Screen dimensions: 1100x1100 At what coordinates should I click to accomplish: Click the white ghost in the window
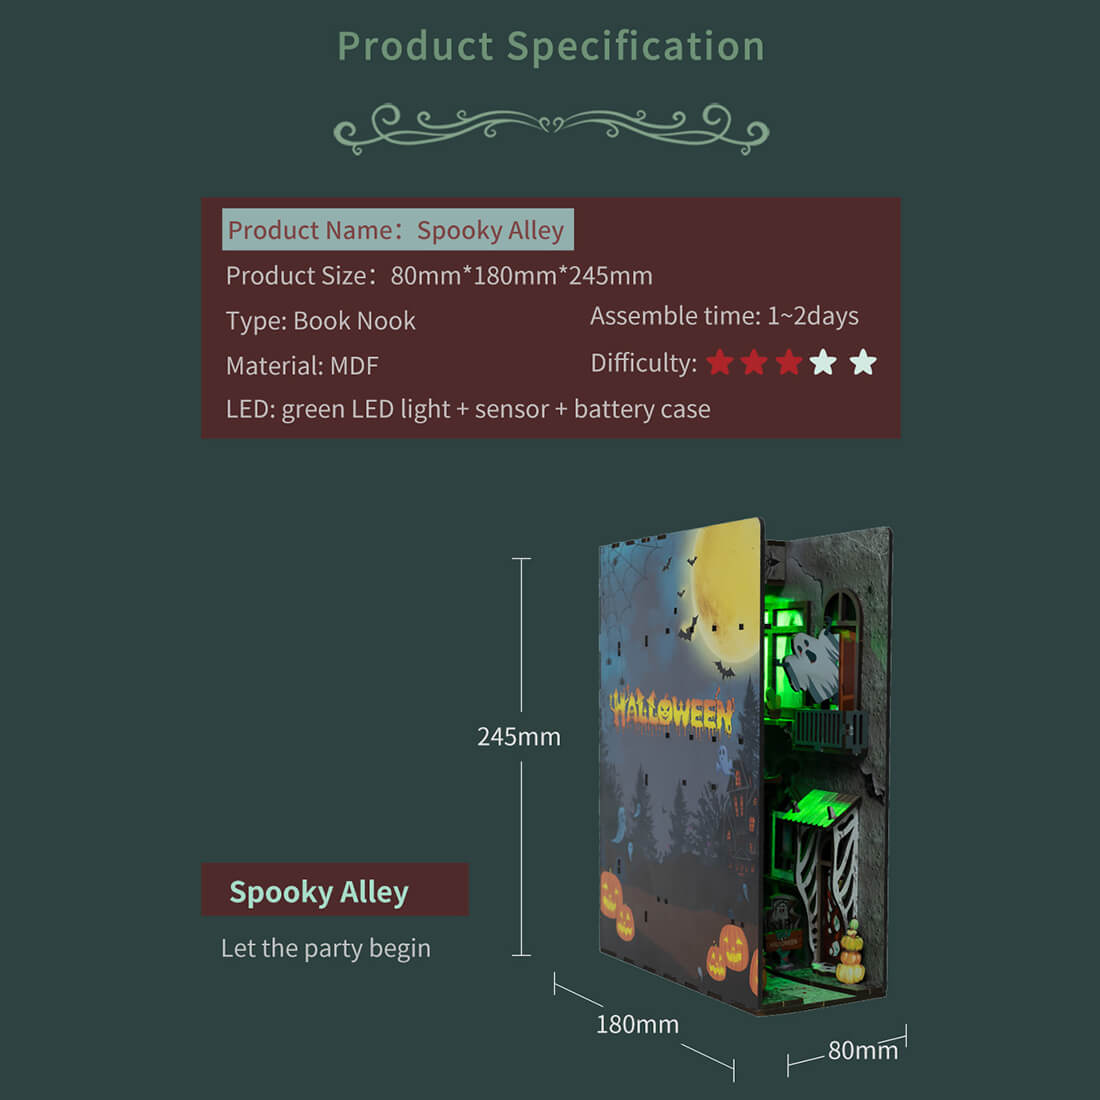(x=810, y=661)
